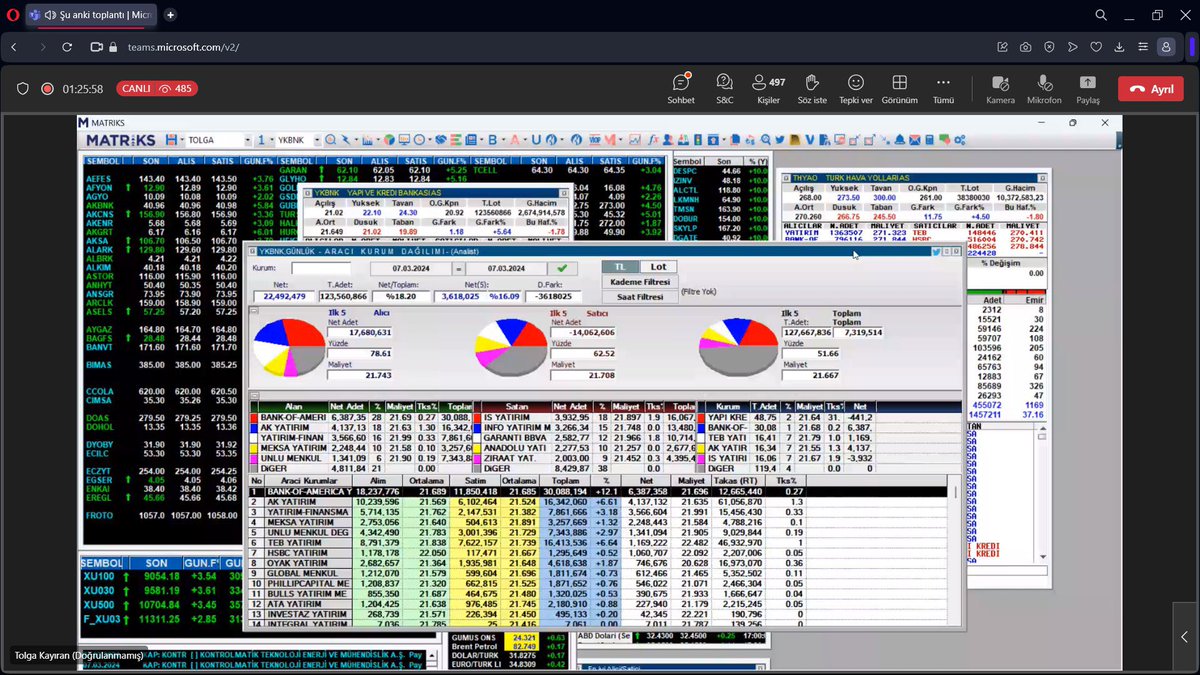The width and height of the screenshot is (1200, 675).
Task: Show the Kişiler participants list
Action: point(768,88)
